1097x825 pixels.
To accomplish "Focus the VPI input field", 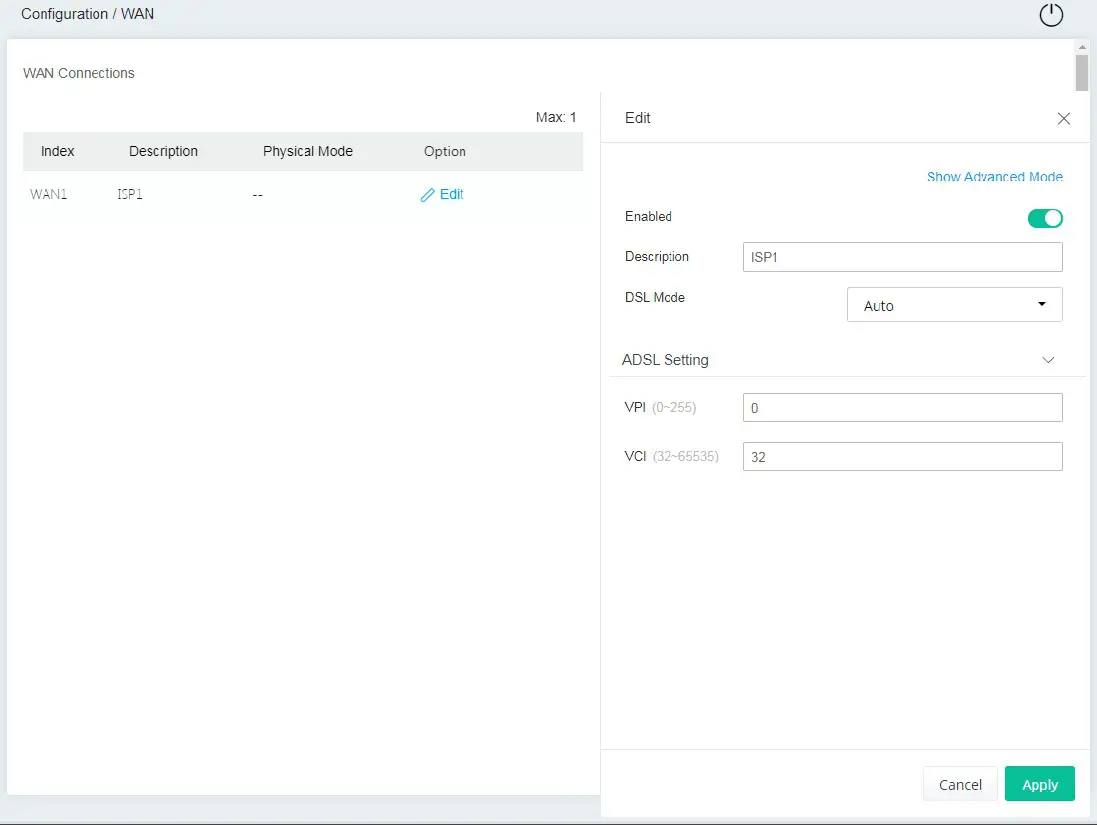I will [x=902, y=408].
